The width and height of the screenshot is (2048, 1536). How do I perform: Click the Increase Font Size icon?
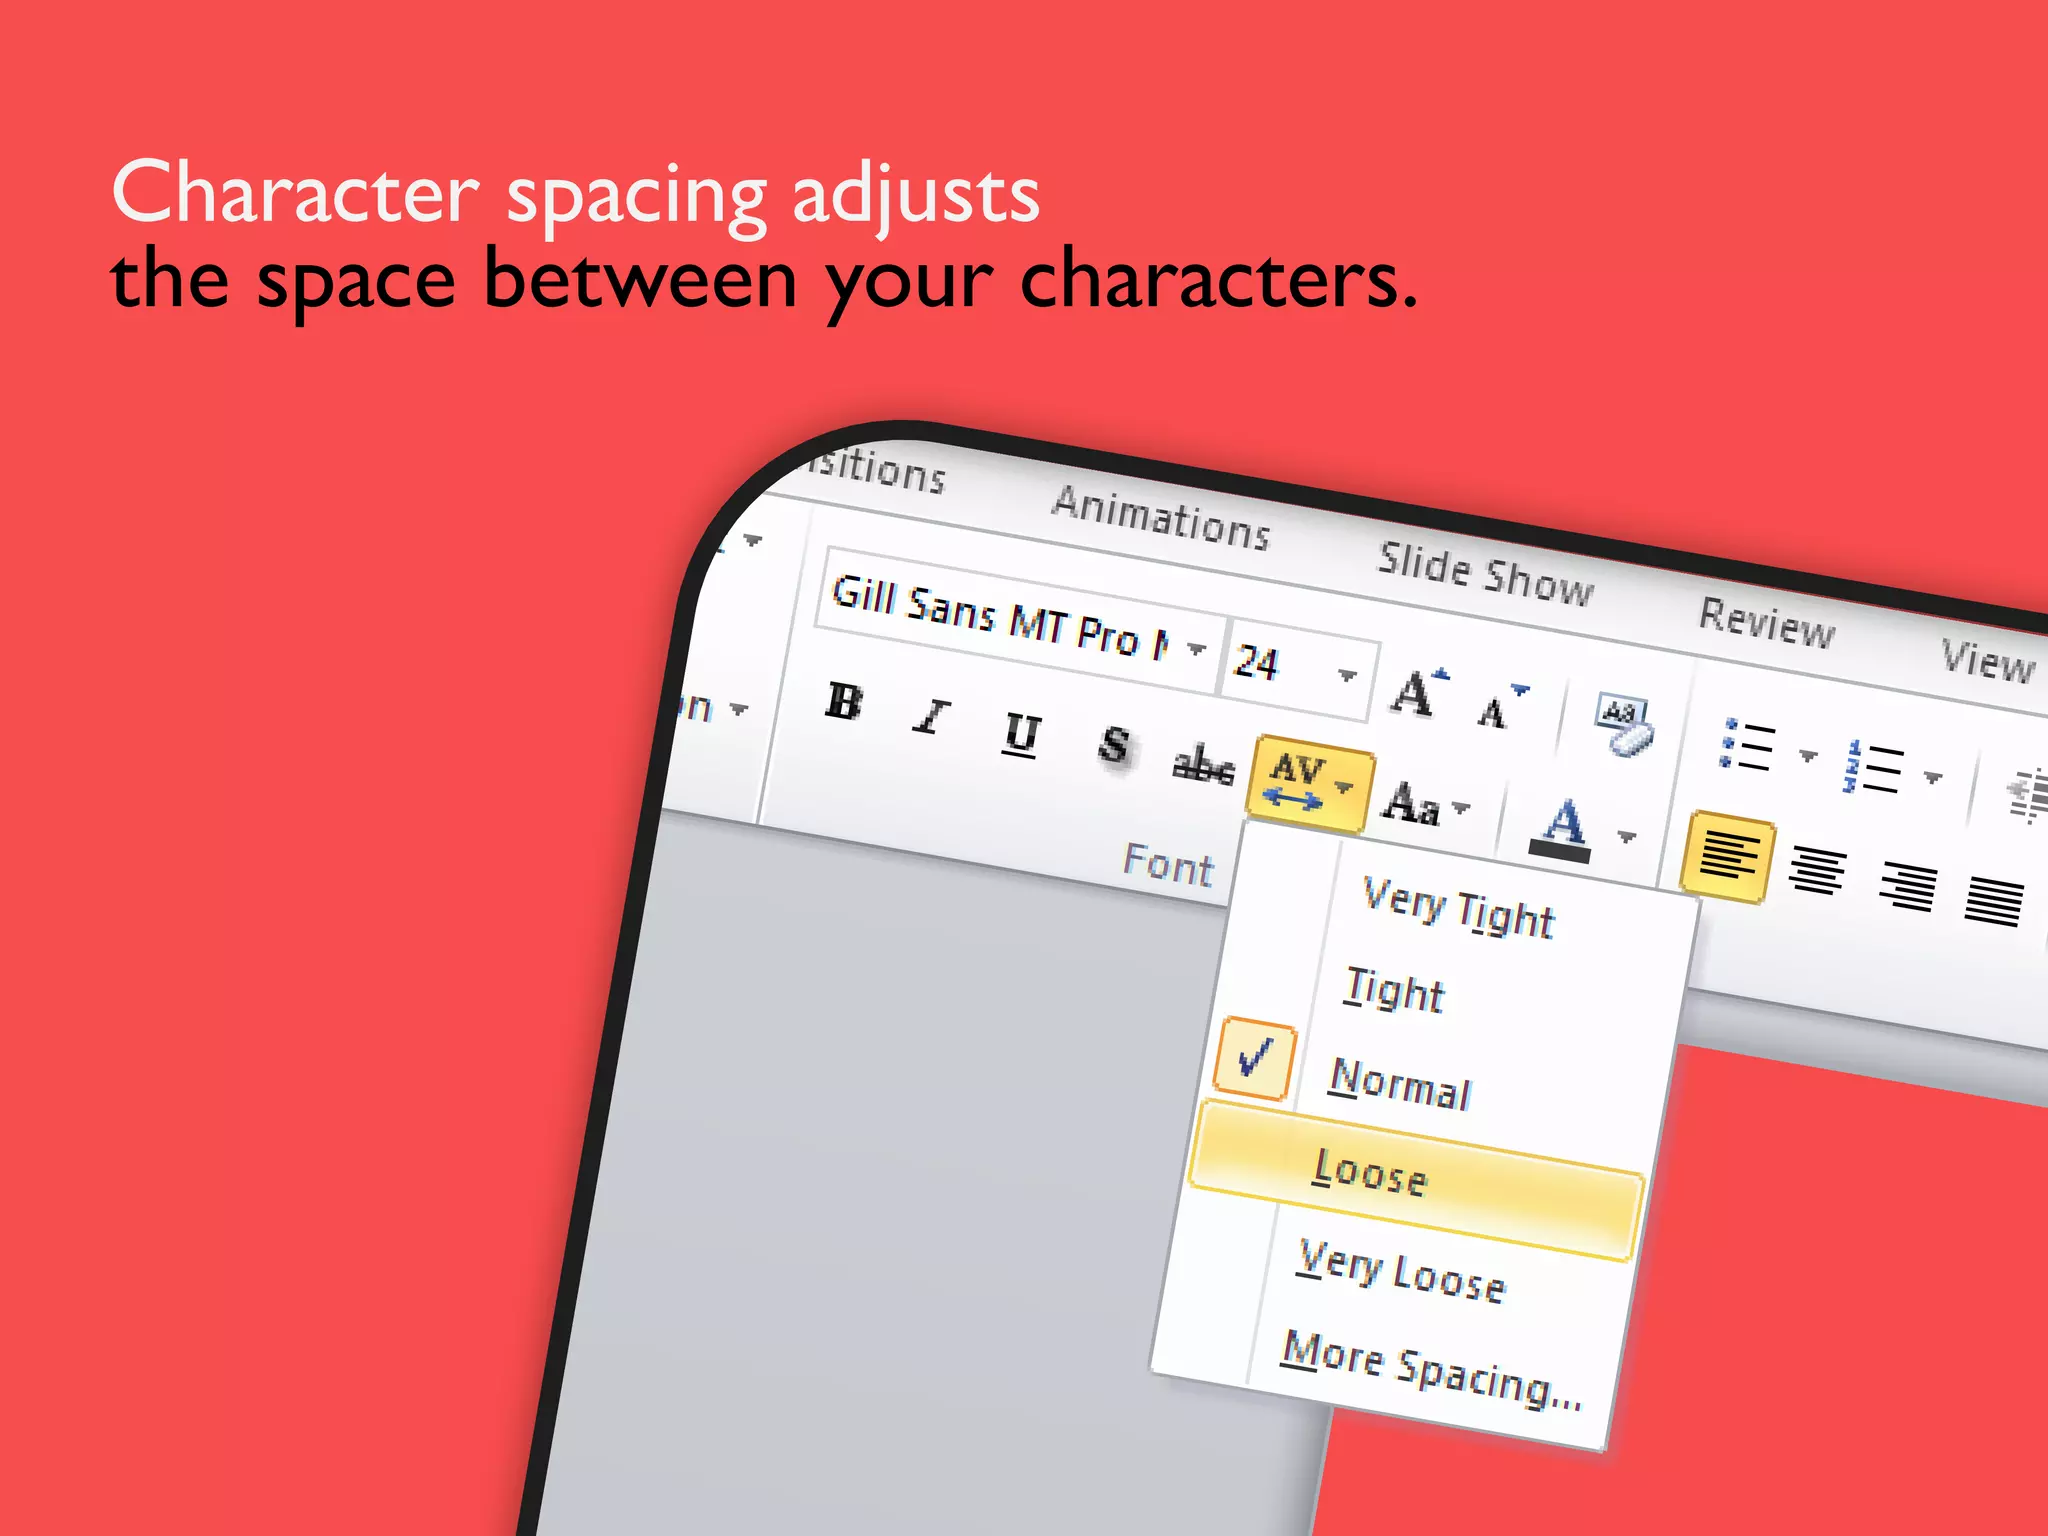tap(1418, 692)
